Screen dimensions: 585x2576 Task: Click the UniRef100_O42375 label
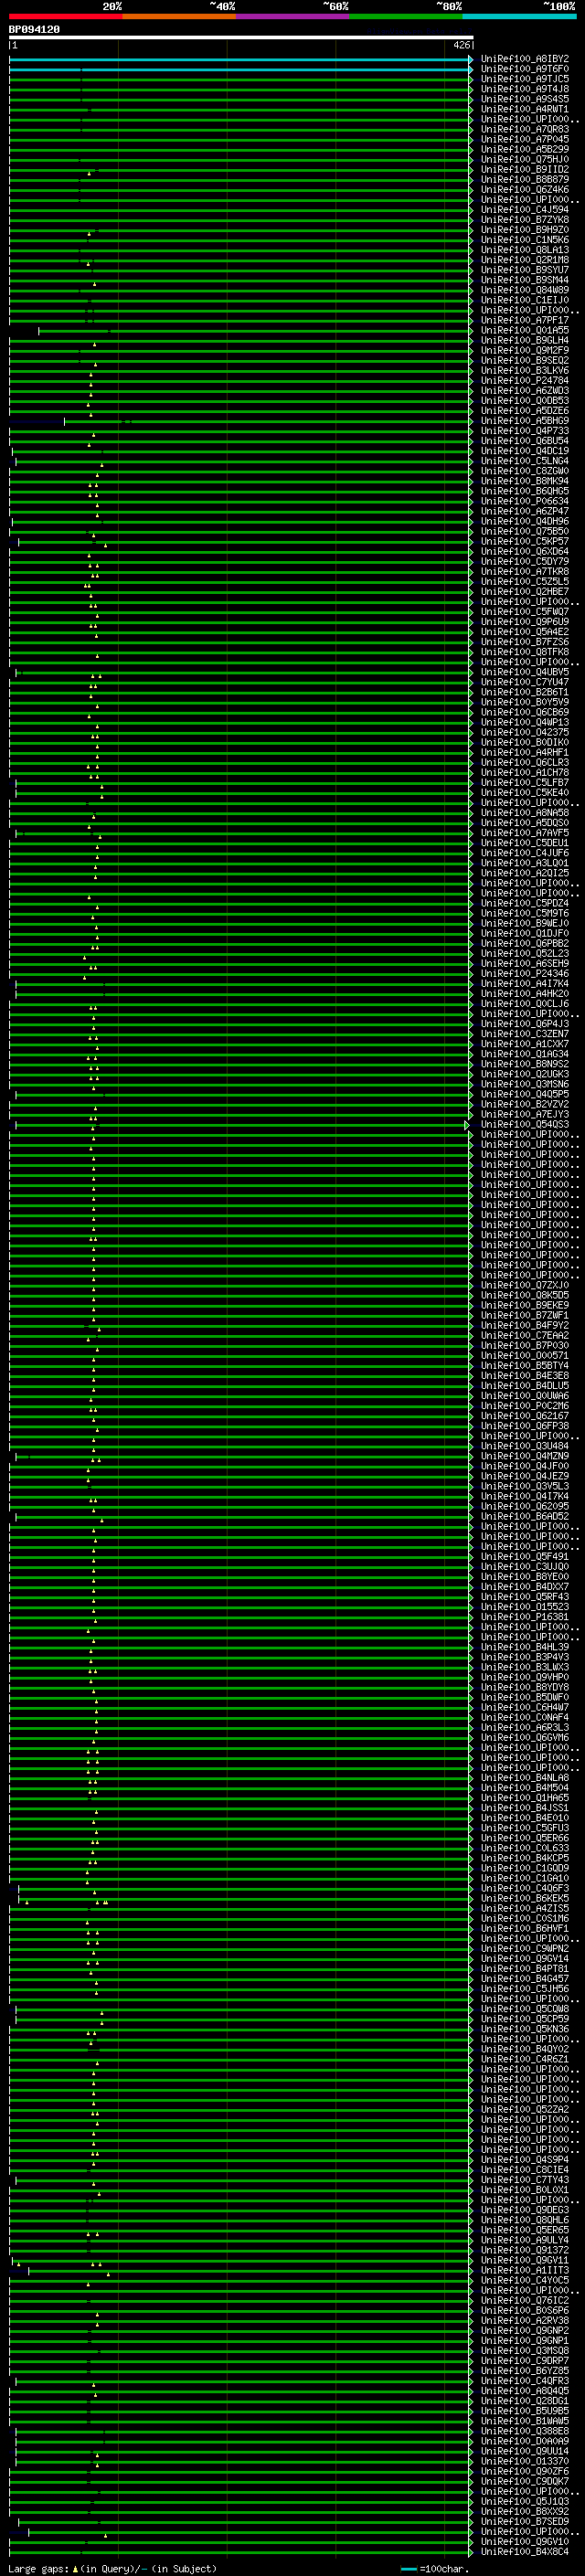[x=525, y=732]
